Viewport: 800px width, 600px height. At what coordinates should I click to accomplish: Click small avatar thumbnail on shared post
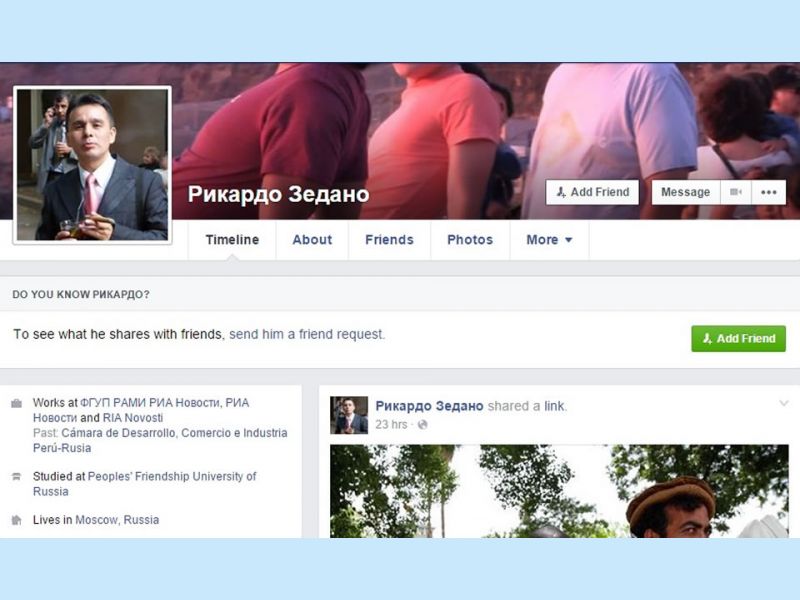(349, 415)
